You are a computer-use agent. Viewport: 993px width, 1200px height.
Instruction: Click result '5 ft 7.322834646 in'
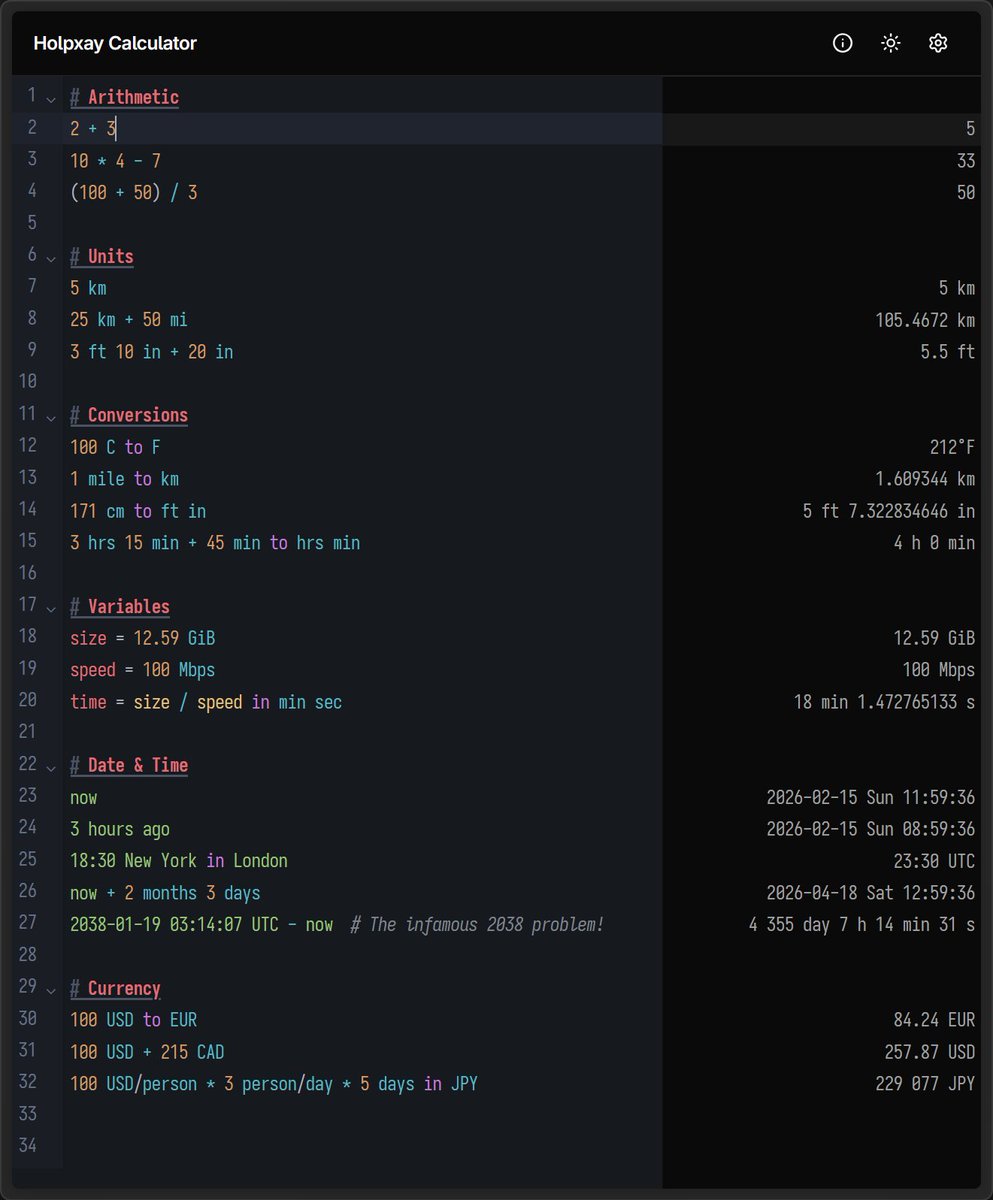click(889, 511)
